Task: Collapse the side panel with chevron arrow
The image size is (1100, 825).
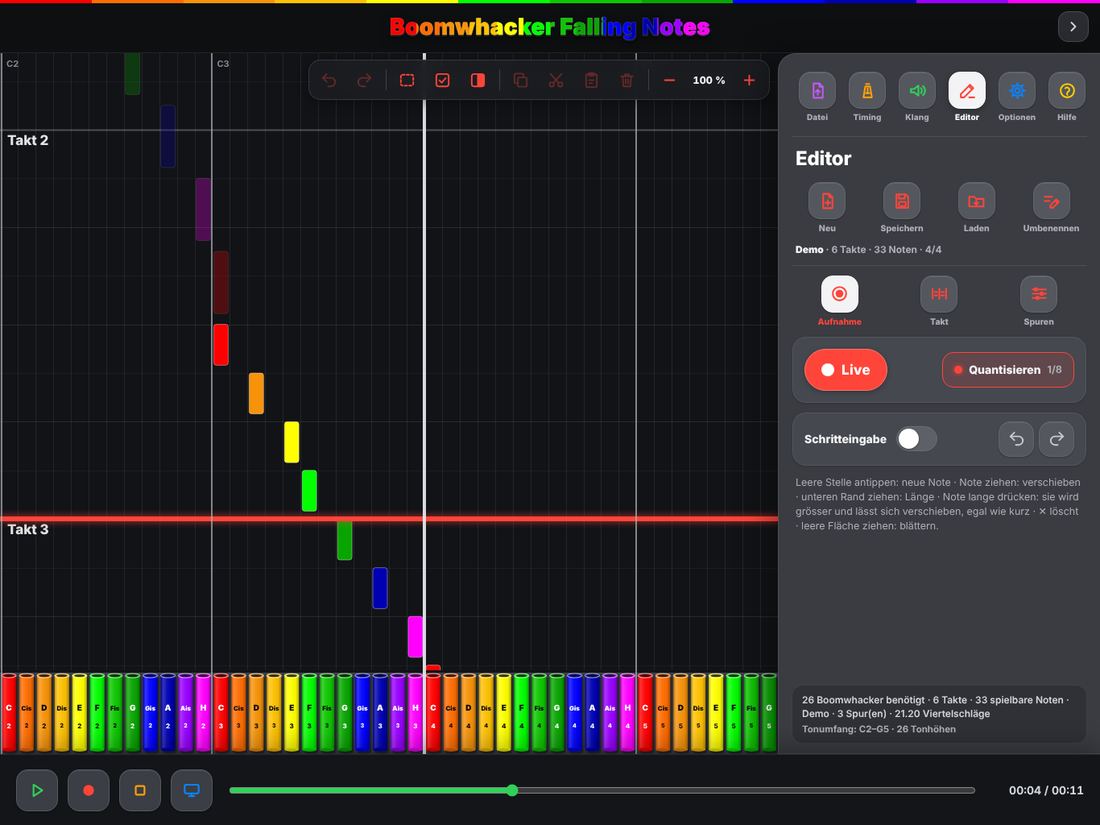Action: [1073, 27]
